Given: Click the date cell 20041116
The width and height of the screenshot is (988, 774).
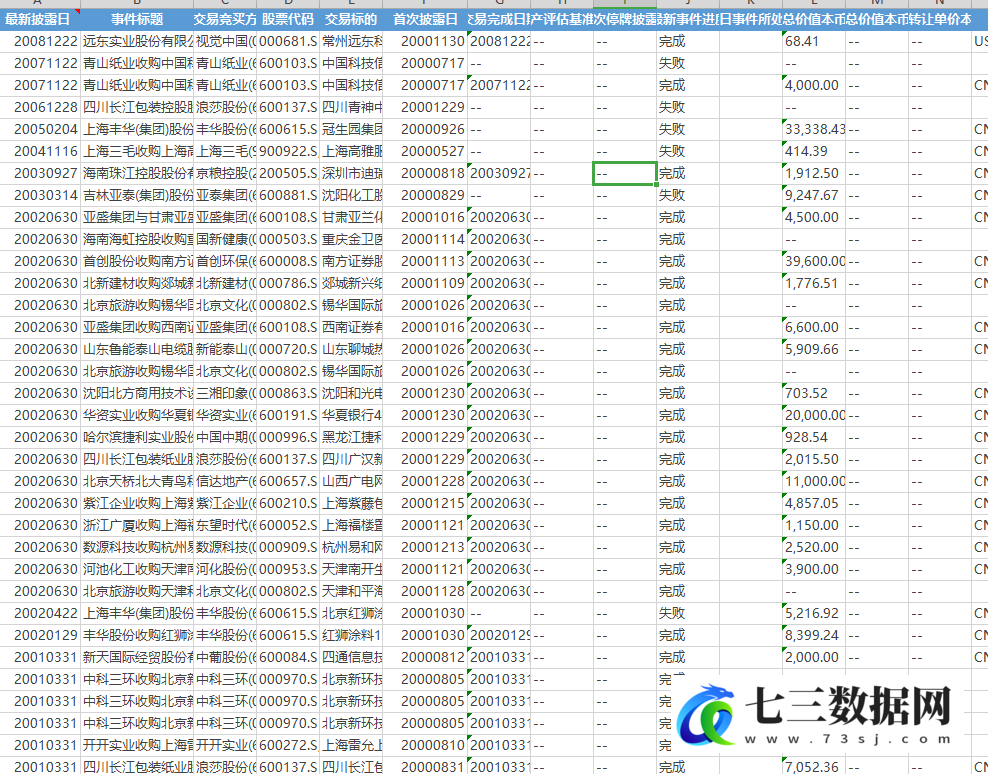Looking at the screenshot, I should pyautogui.click(x=40, y=151).
